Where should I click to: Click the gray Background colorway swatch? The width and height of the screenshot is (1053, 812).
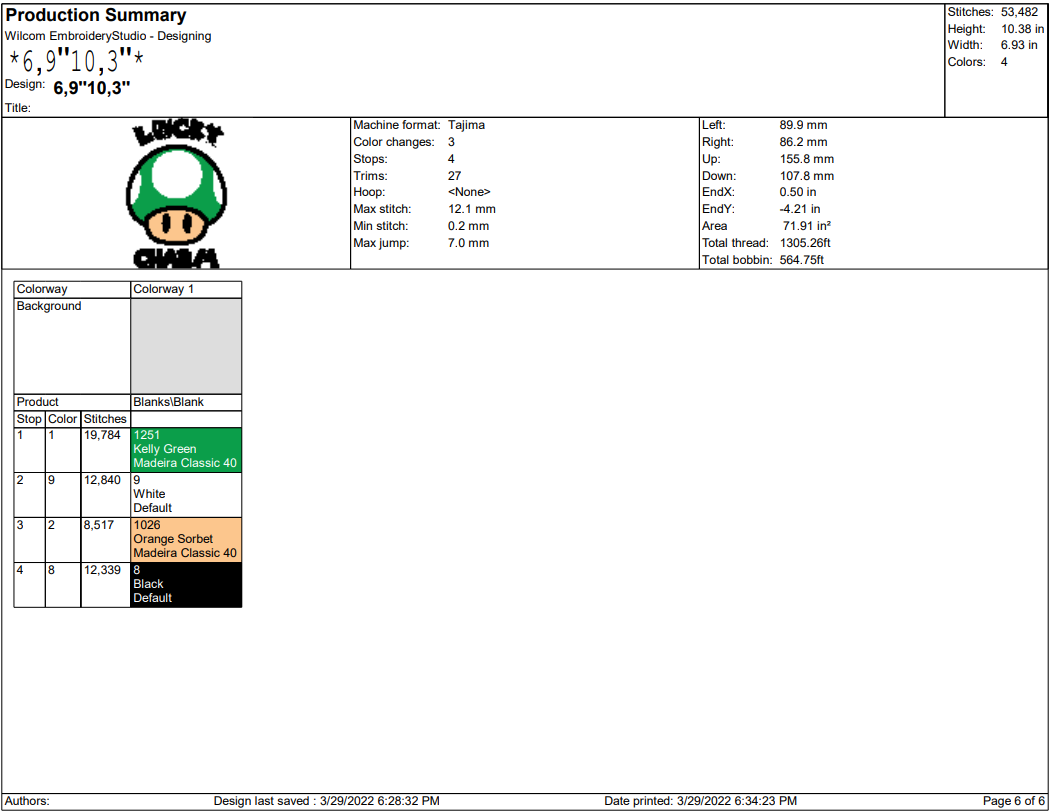pos(186,346)
